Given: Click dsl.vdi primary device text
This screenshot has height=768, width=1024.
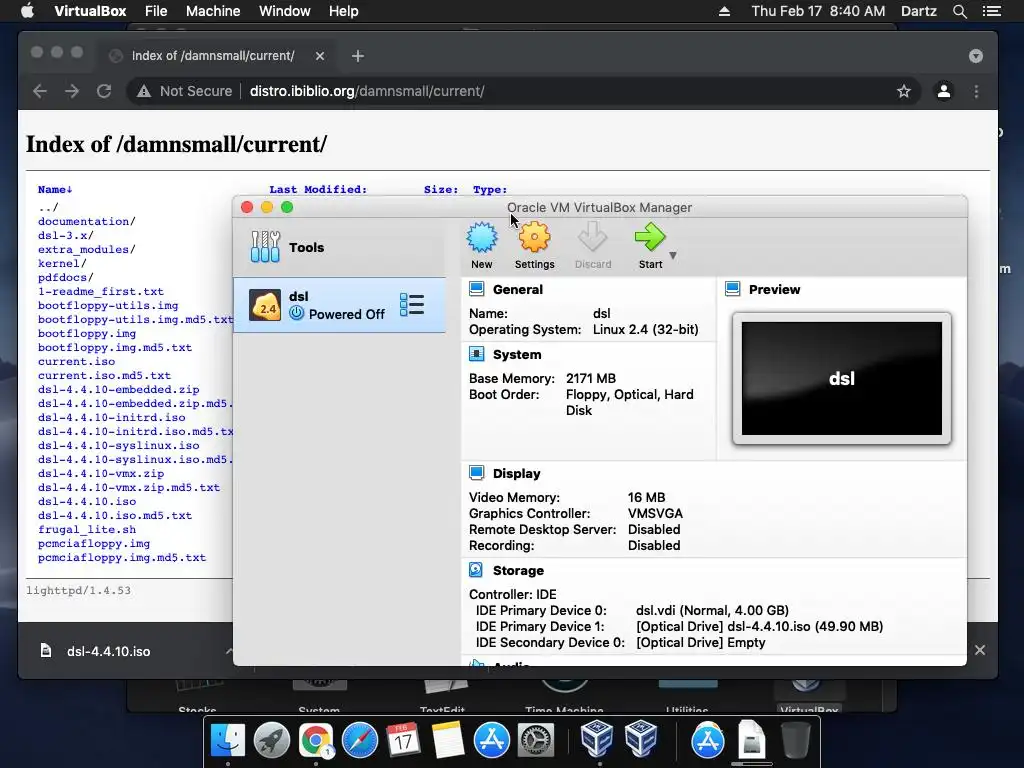Looking at the screenshot, I should point(712,611).
